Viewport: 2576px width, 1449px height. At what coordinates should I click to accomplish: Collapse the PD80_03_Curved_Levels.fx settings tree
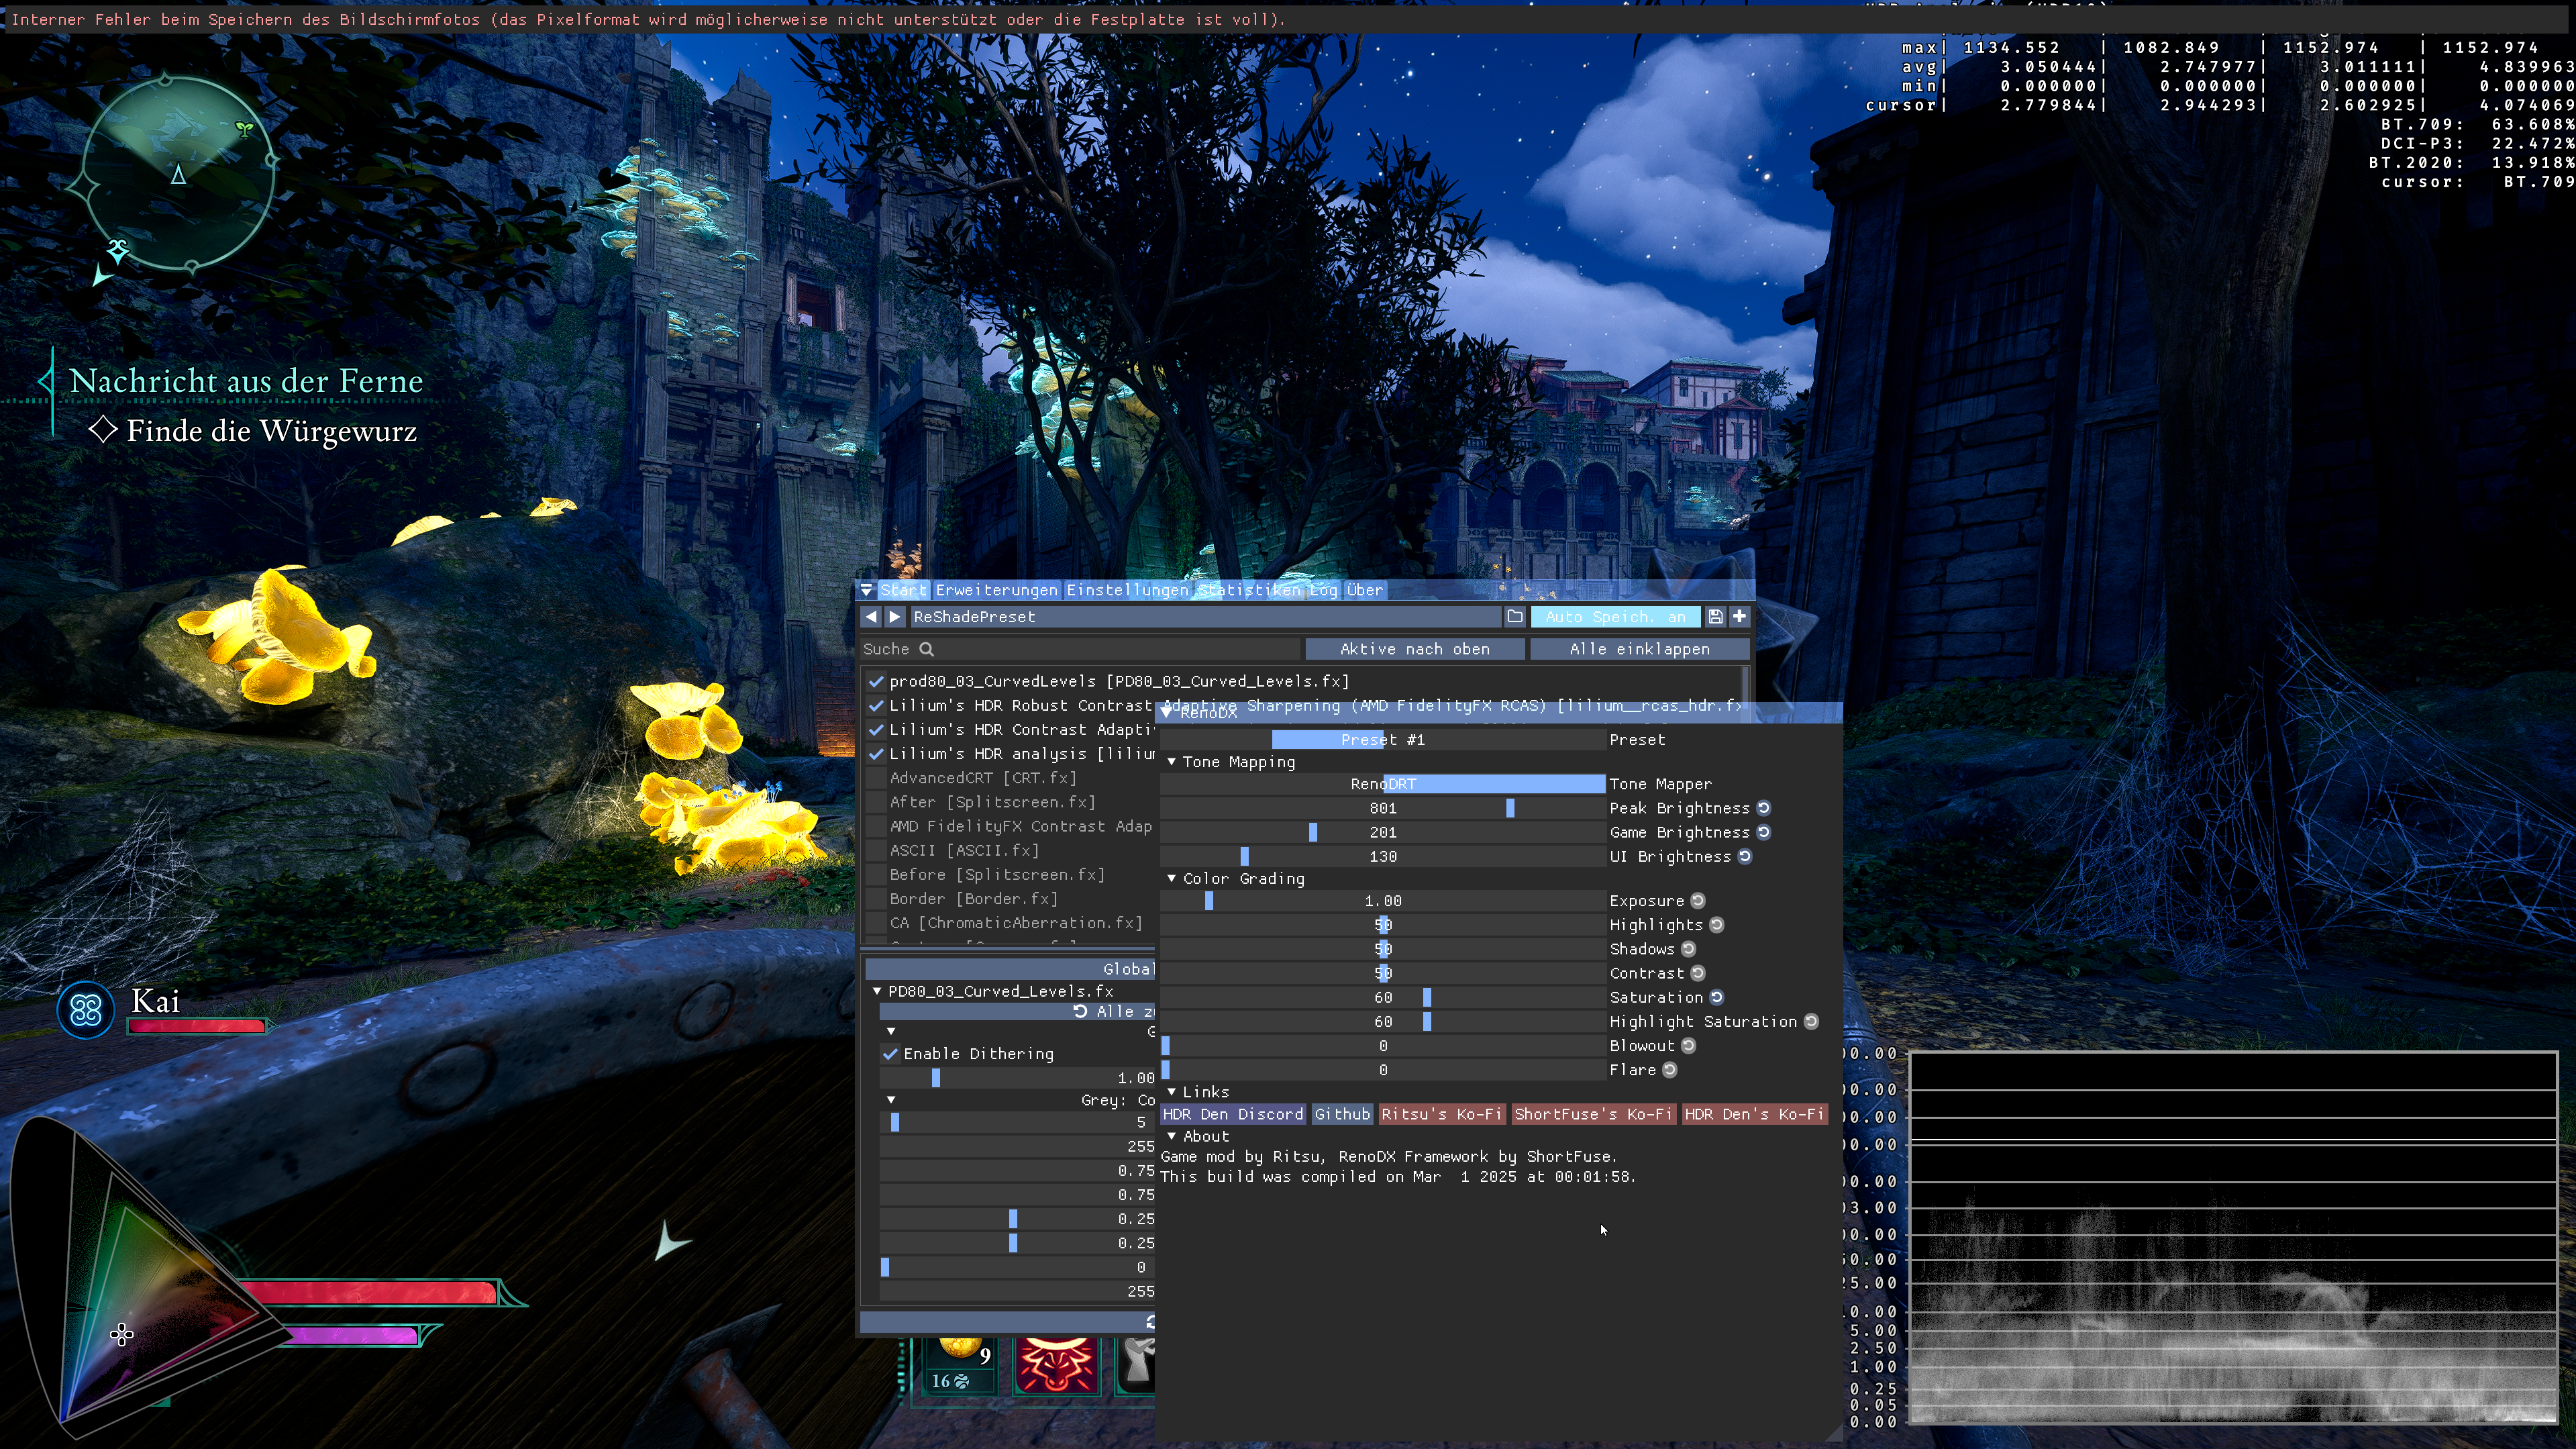877,991
